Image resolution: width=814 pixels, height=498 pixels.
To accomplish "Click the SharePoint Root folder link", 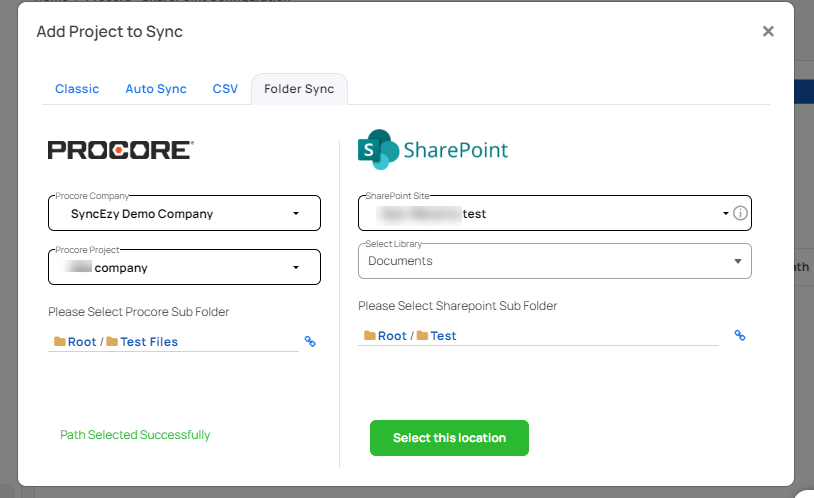I will 392,336.
